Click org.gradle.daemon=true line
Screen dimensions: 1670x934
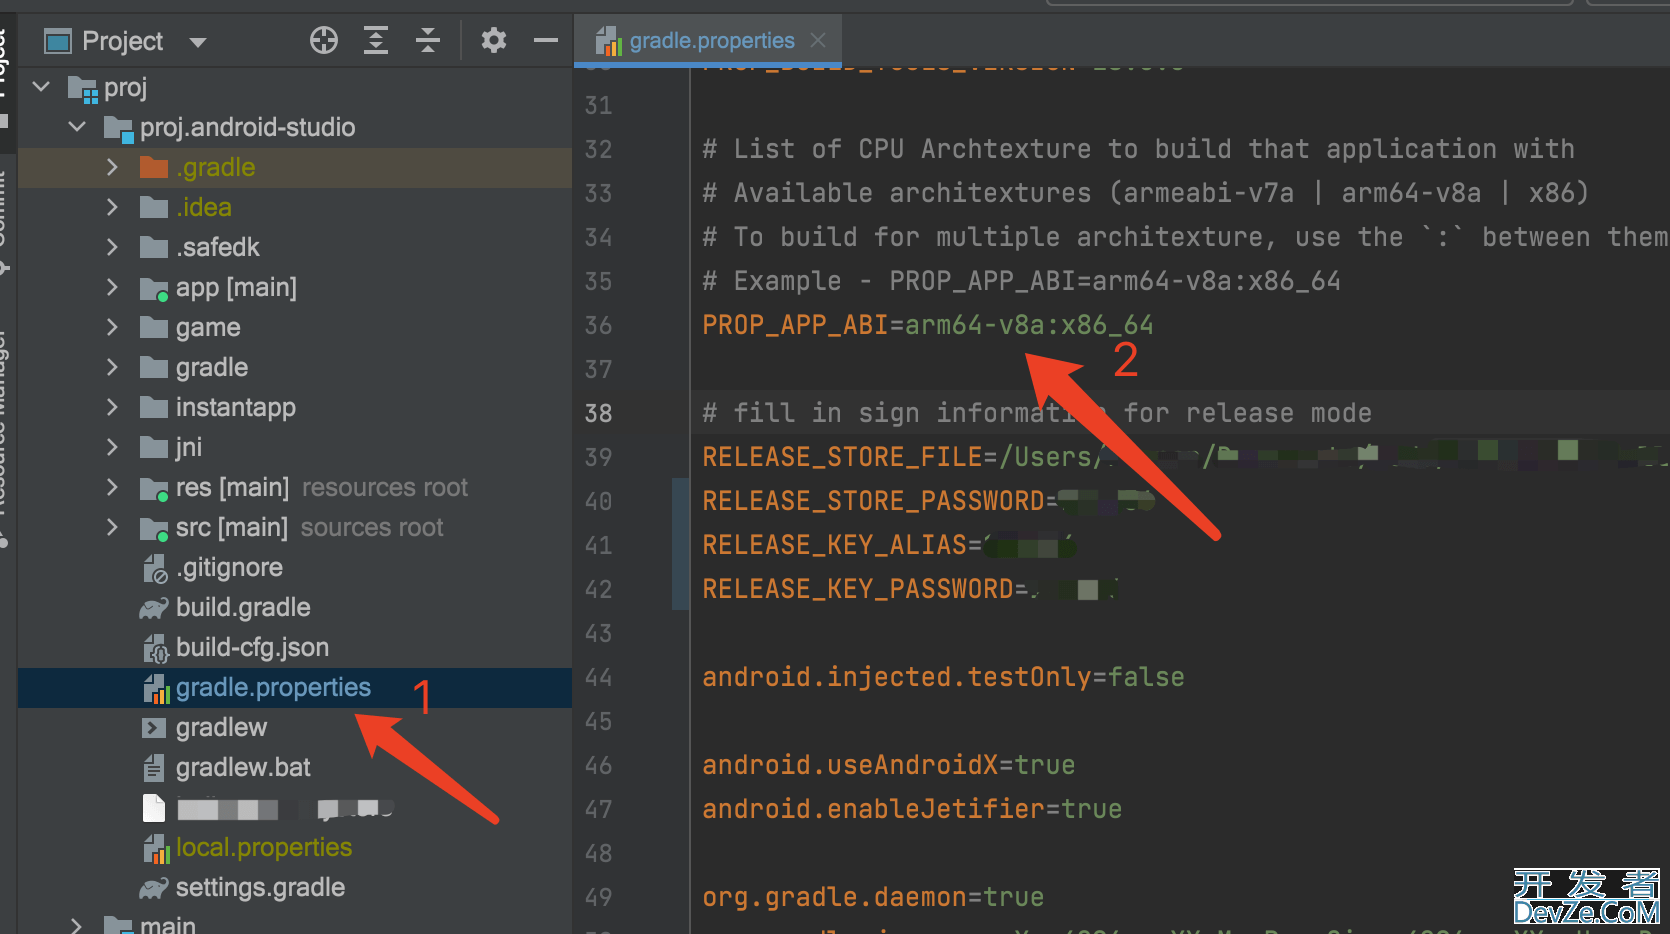(873, 897)
